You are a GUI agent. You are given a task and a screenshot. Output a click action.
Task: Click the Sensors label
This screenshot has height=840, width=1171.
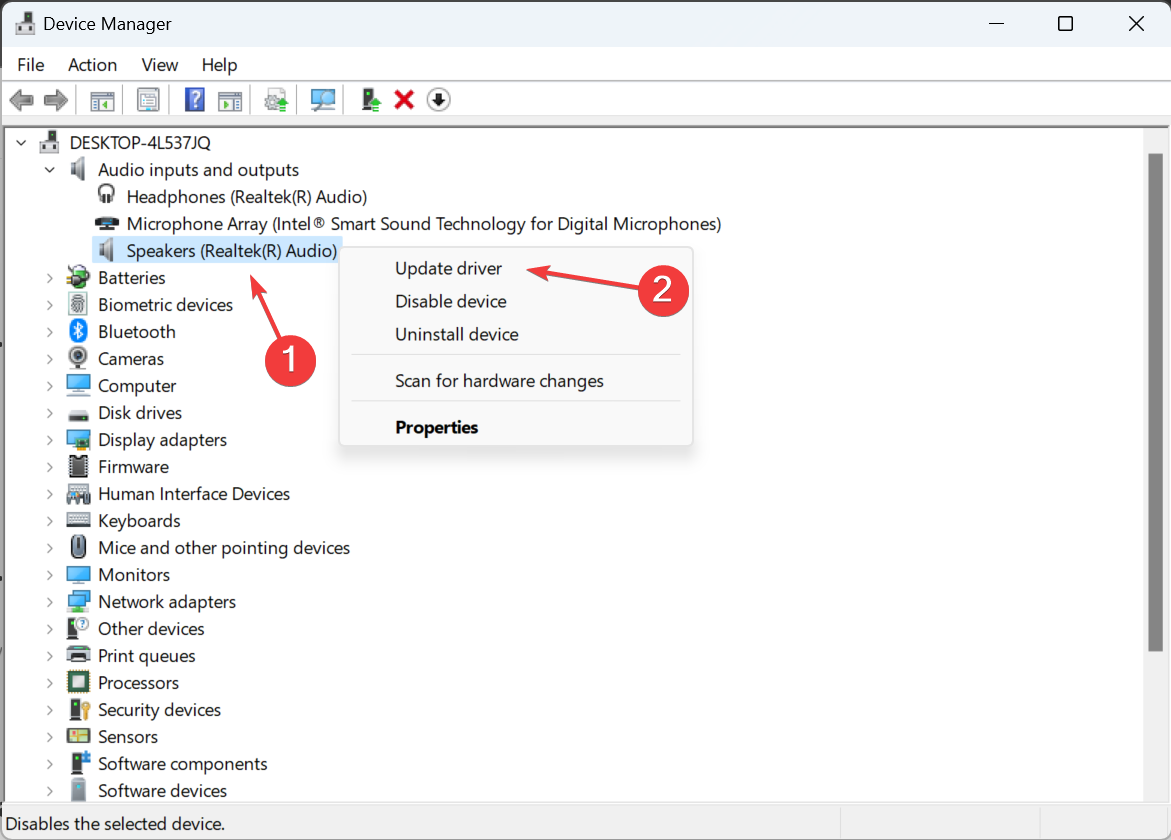pos(128,737)
